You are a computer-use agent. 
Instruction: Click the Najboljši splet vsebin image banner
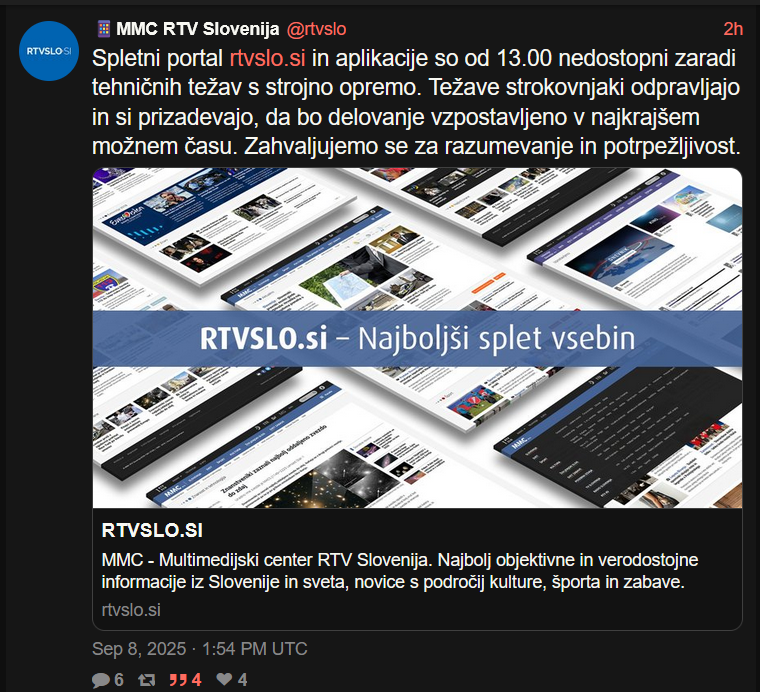[417, 338]
